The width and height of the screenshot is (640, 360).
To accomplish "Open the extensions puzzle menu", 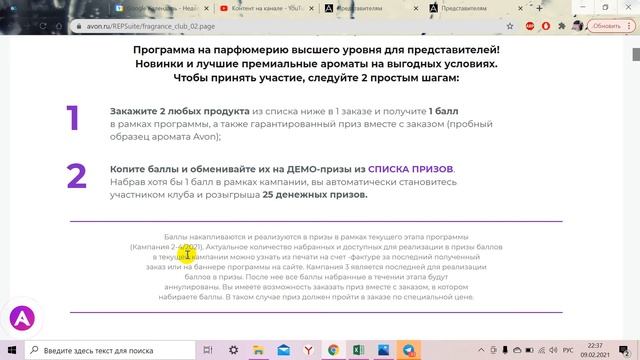I will tap(562, 26).
